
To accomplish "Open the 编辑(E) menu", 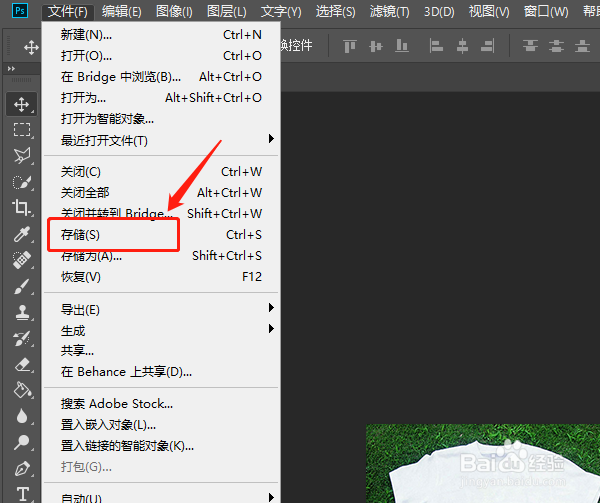I will click(121, 11).
